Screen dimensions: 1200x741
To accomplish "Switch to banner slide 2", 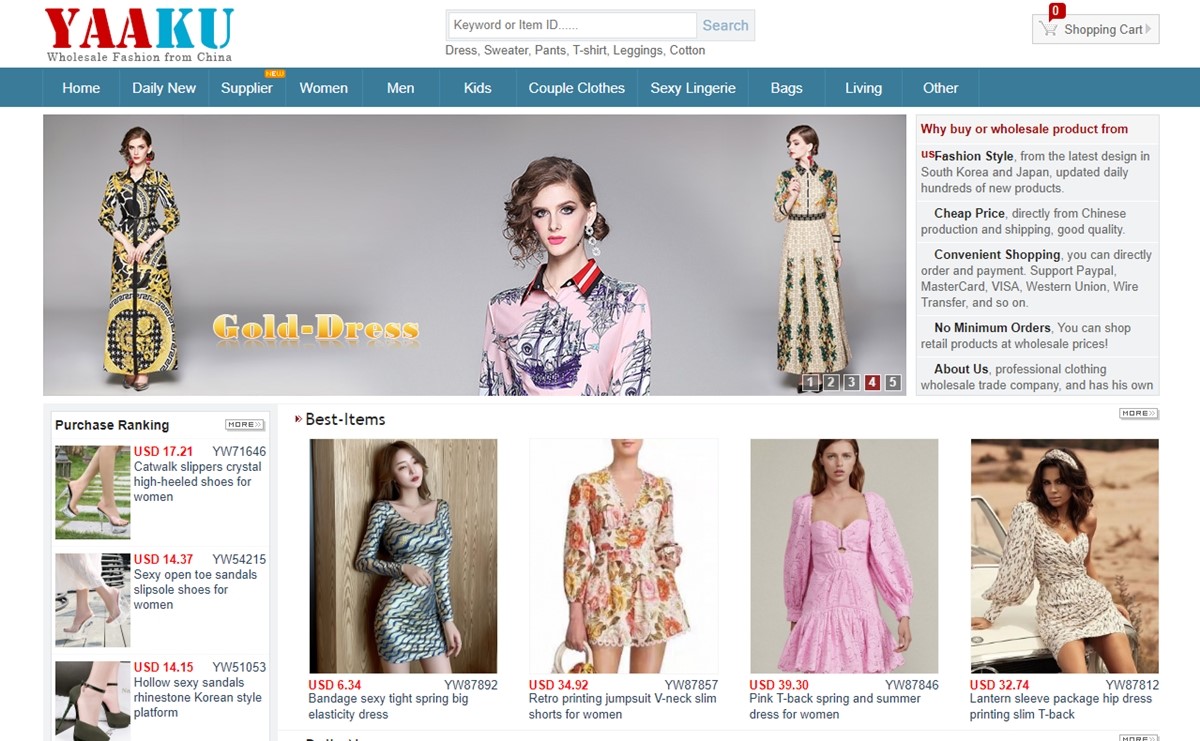I will coord(831,382).
